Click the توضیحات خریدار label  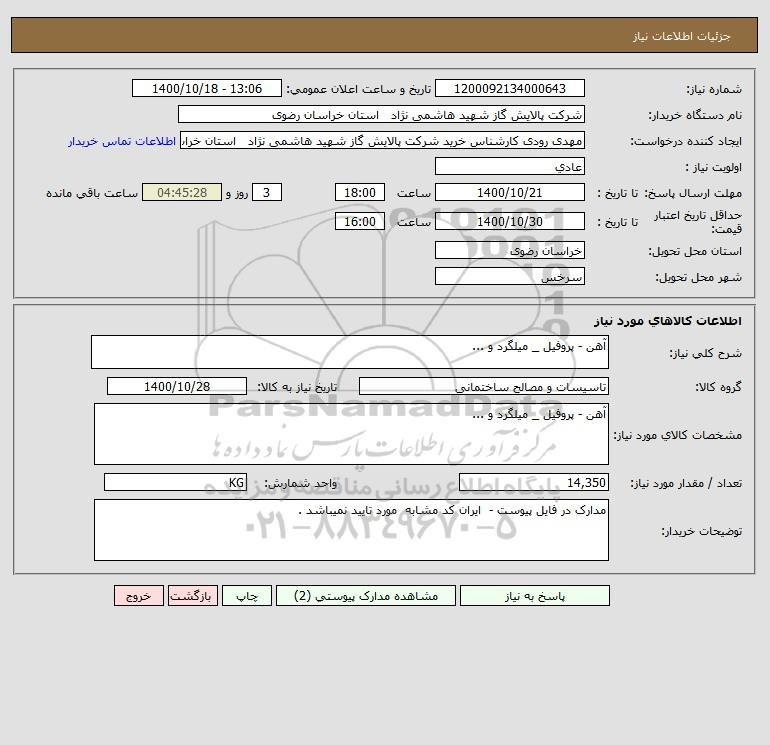tap(701, 531)
